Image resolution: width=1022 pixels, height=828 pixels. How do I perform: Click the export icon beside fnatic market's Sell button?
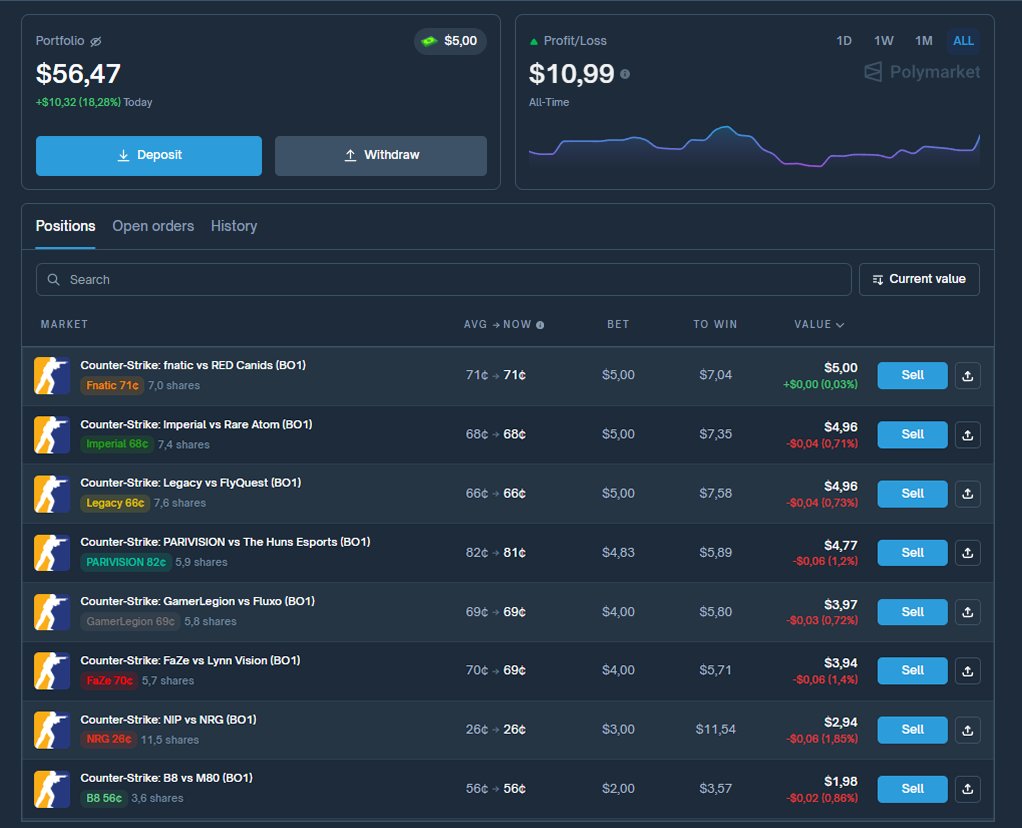(x=967, y=375)
